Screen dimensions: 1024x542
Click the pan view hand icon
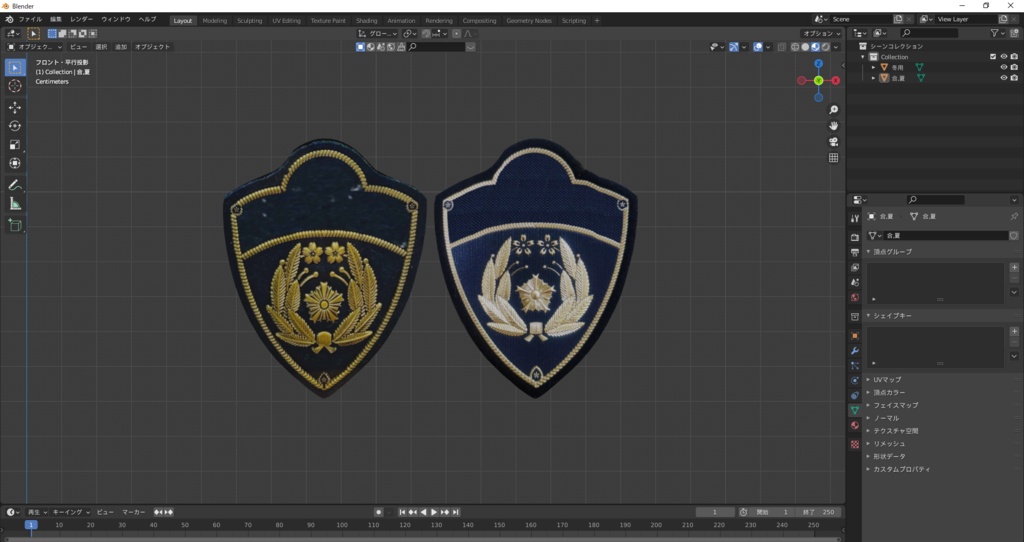click(x=833, y=125)
